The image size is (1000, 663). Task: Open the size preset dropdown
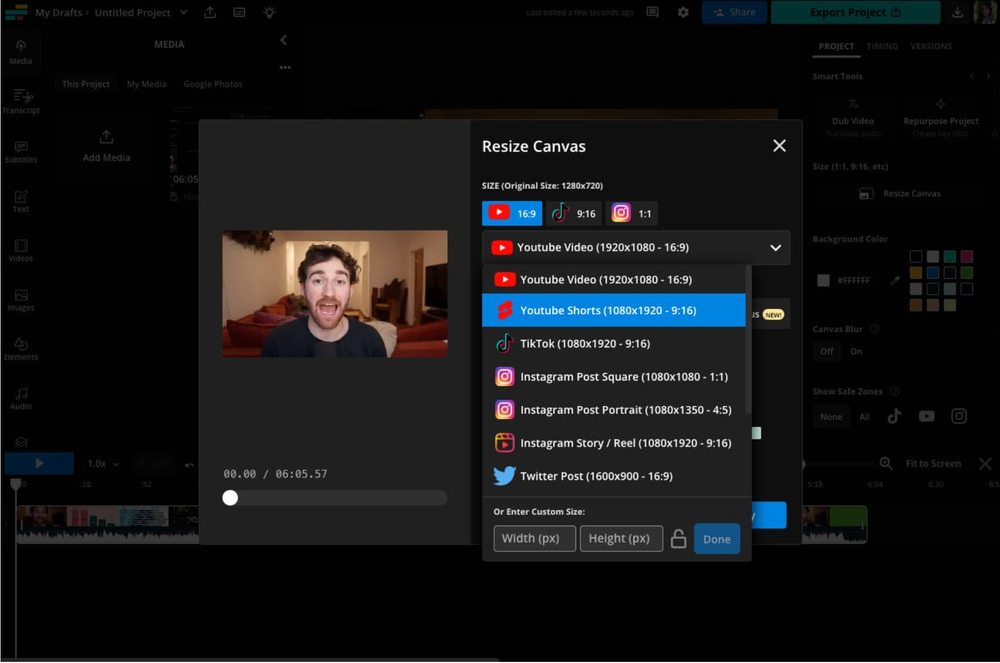click(x=635, y=247)
